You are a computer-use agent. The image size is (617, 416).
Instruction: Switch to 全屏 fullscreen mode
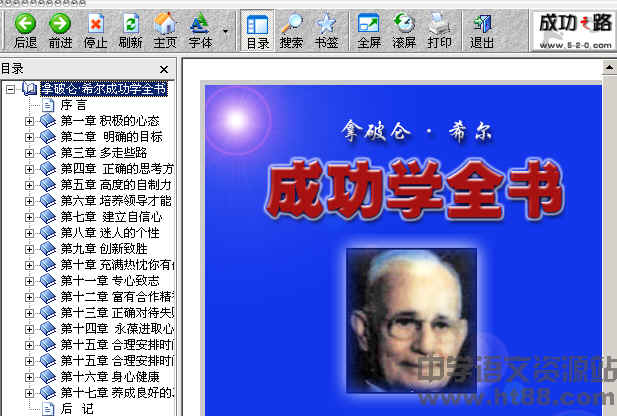pyautogui.click(x=369, y=31)
